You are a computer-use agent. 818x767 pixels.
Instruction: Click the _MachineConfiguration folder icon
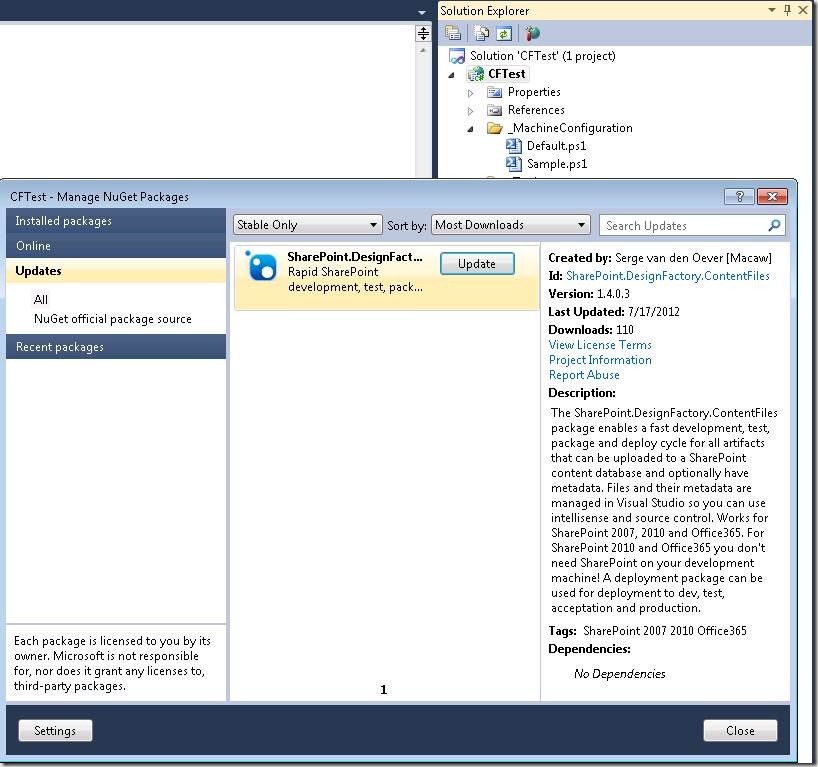(x=494, y=128)
